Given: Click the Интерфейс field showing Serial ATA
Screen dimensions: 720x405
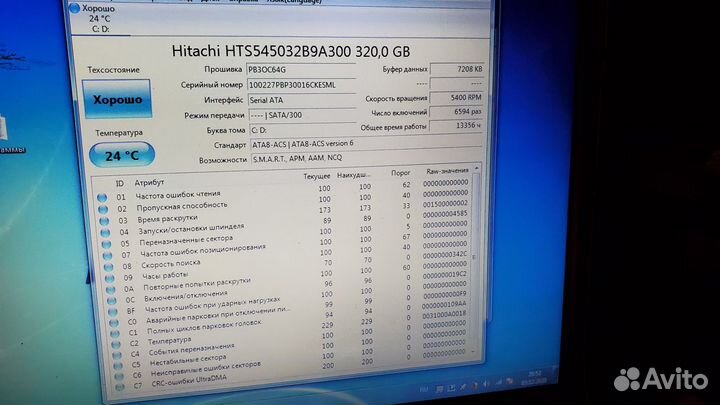Looking at the screenshot, I should (302, 100).
